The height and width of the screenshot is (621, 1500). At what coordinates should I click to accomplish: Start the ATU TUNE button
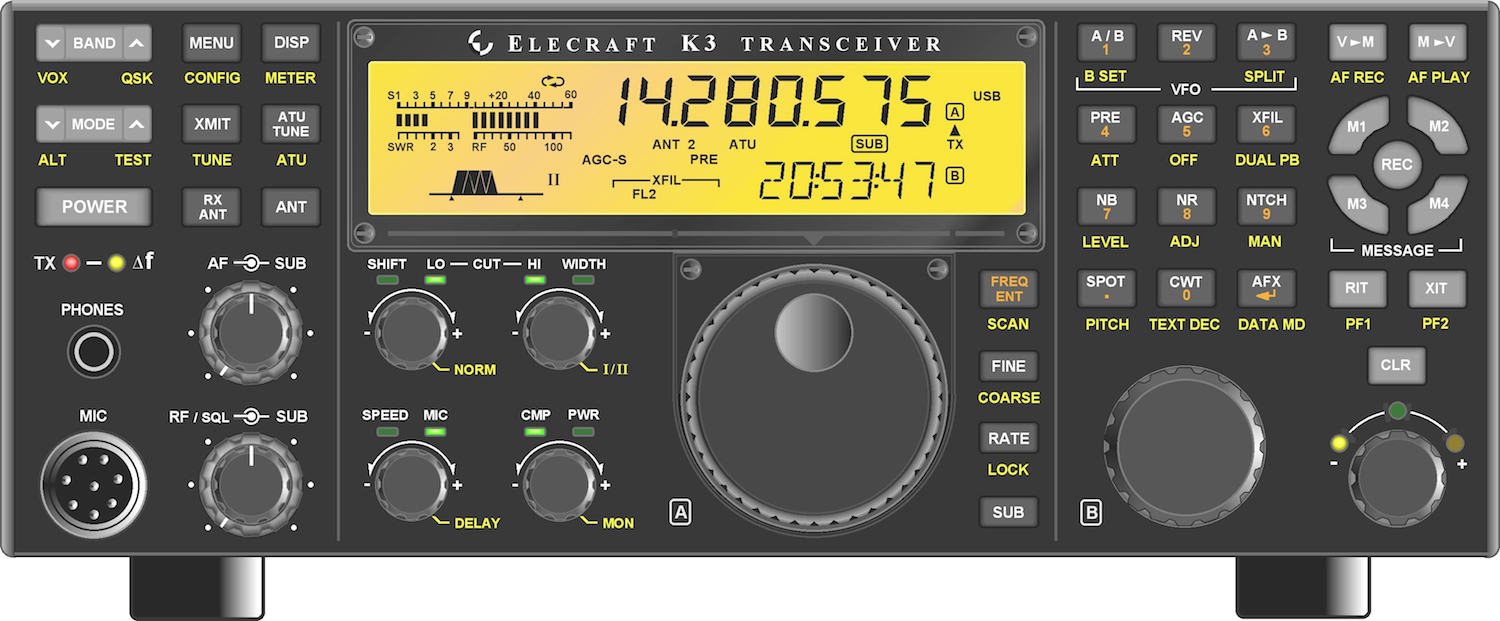(x=291, y=125)
